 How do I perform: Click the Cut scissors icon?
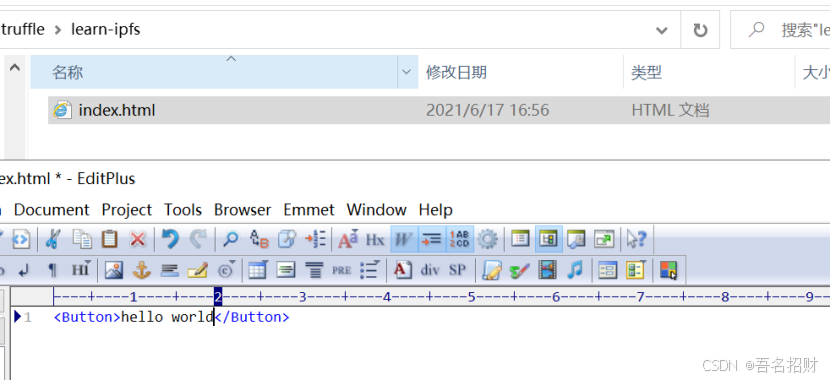click(x=52, y=240)
